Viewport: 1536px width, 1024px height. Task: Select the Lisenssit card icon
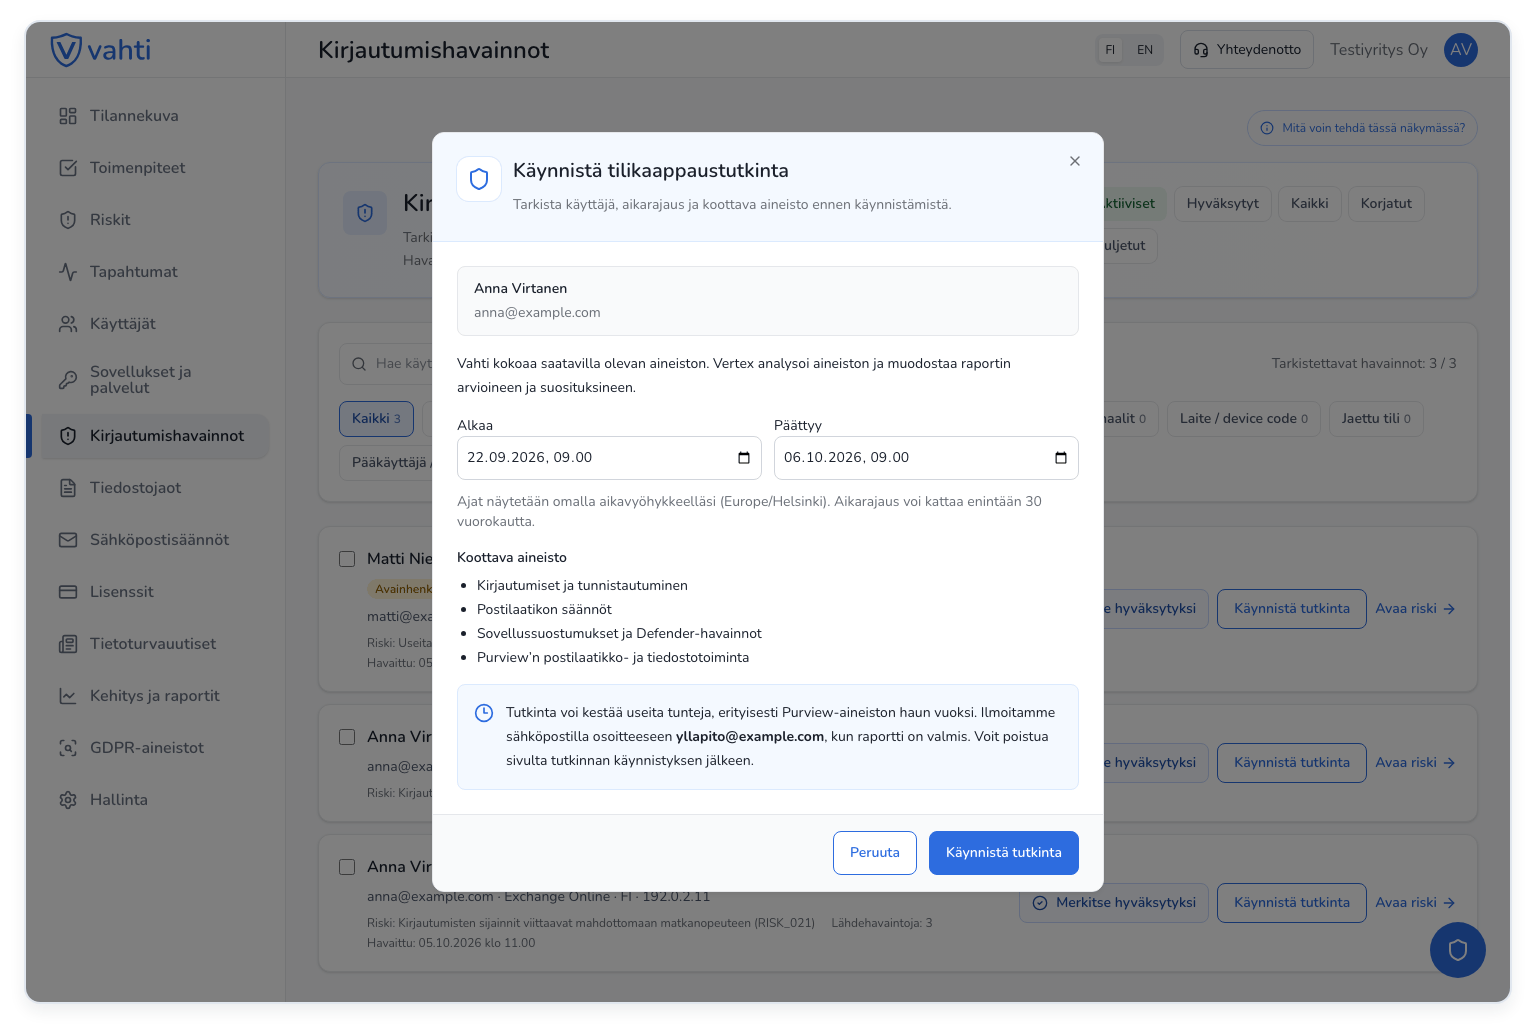tap(68, 592)
